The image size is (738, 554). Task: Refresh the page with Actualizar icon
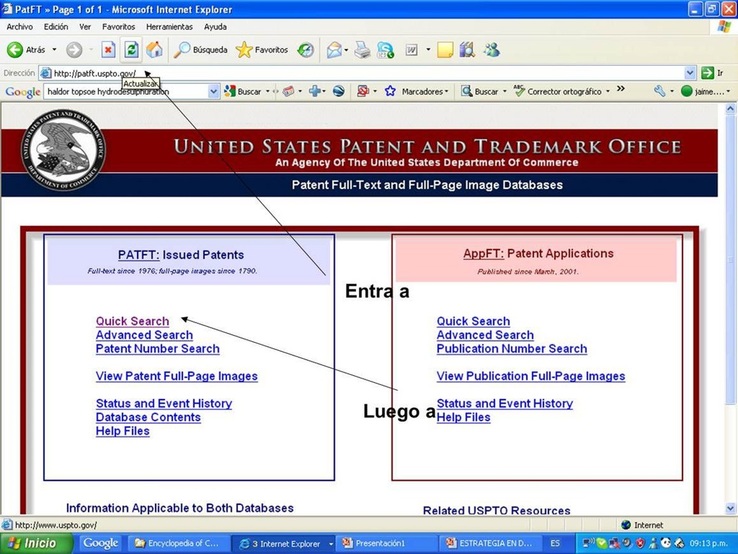(x=131, y=49)
